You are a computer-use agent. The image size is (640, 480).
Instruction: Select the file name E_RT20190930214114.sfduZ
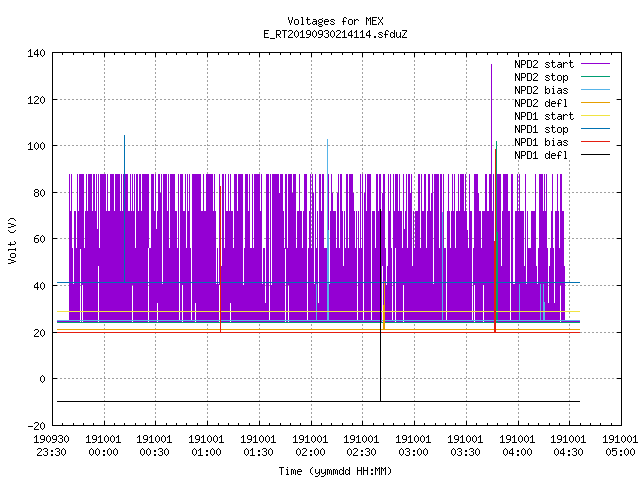[335, 34]
